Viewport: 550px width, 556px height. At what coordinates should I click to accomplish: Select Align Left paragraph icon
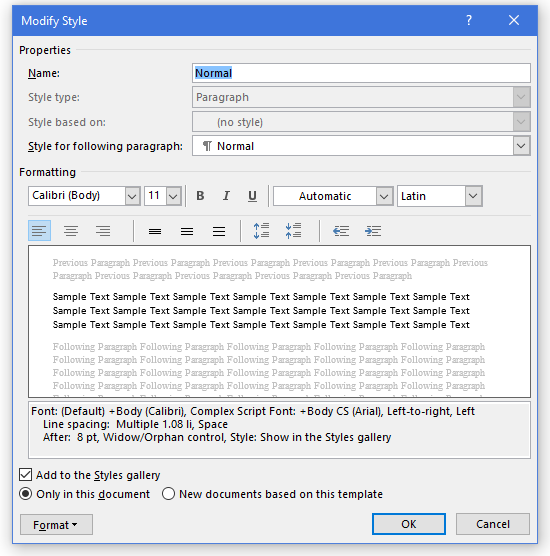coord(39,231)
